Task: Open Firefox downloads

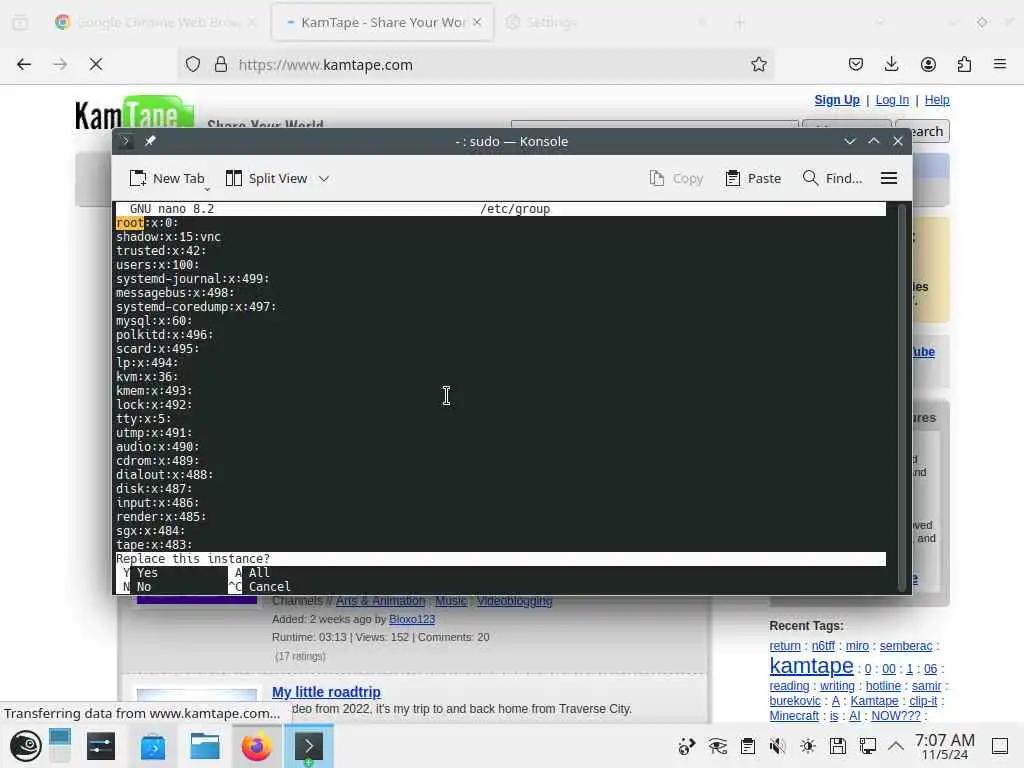Action: 891,64
